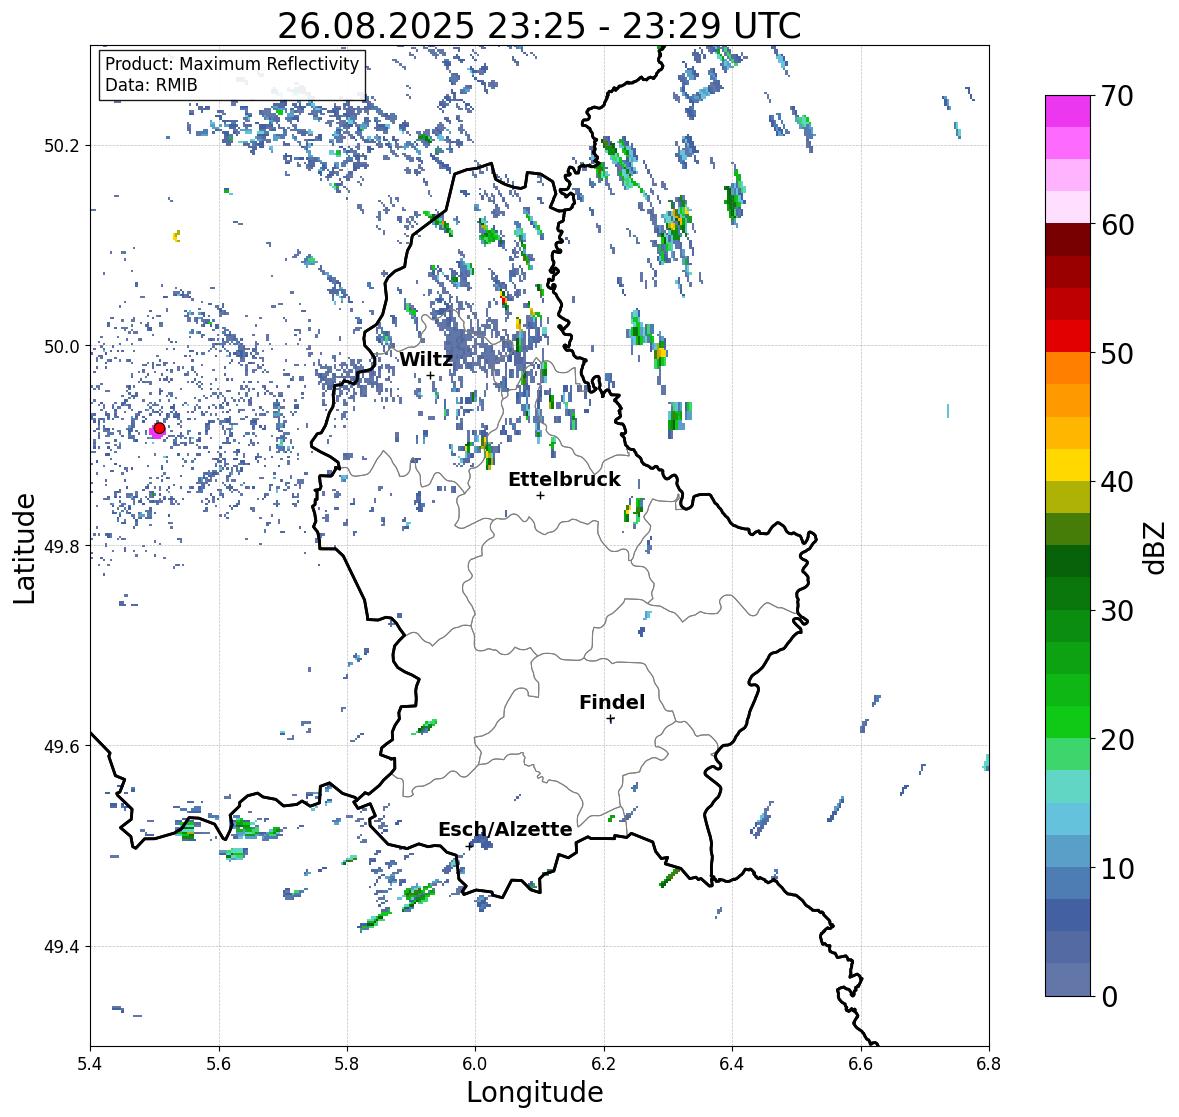This screenshot has height=1117, width=1179.
Task: Click the 6.2 longitude tick label
Action: [x=604, y=1064]
